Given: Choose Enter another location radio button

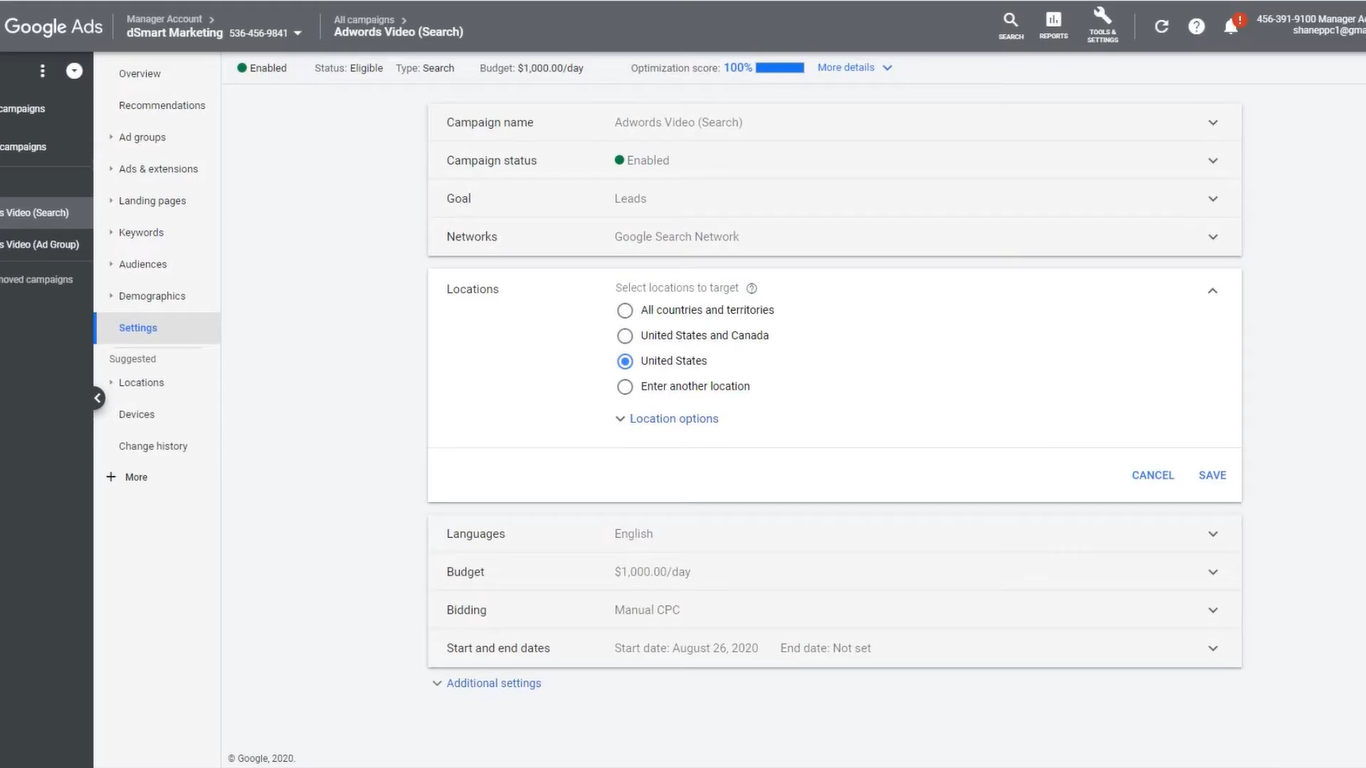Looking at the screenshot, I should [x=625, y=387].
